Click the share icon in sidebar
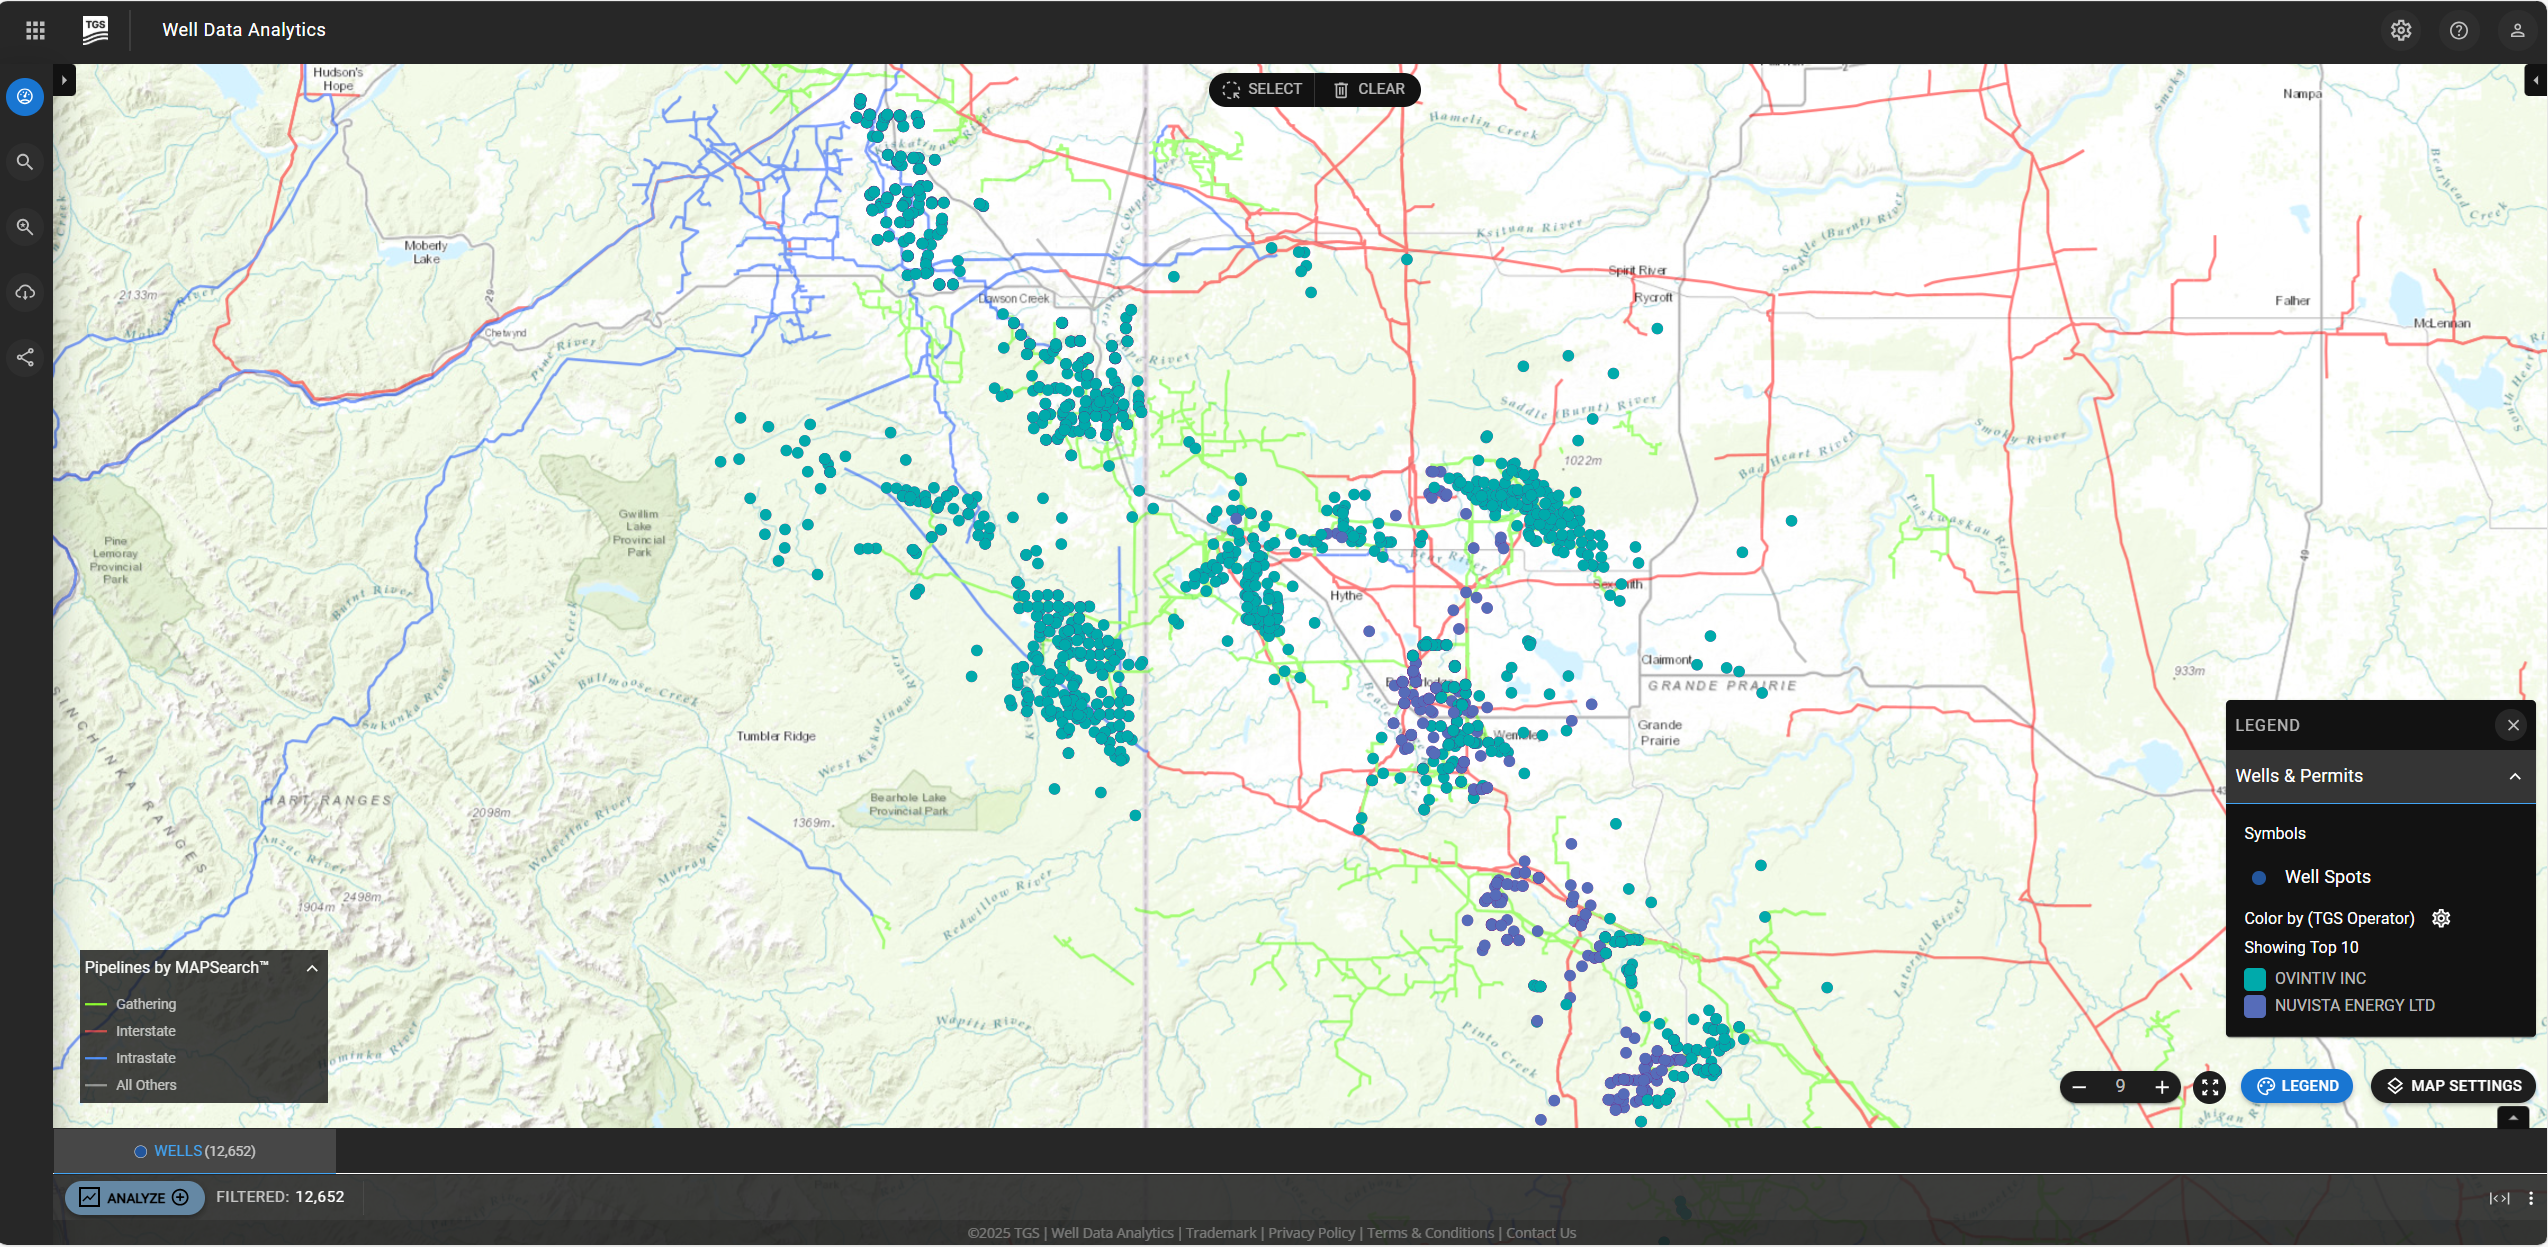Screen dimensions: 2548x1247 tap(25, 357)
